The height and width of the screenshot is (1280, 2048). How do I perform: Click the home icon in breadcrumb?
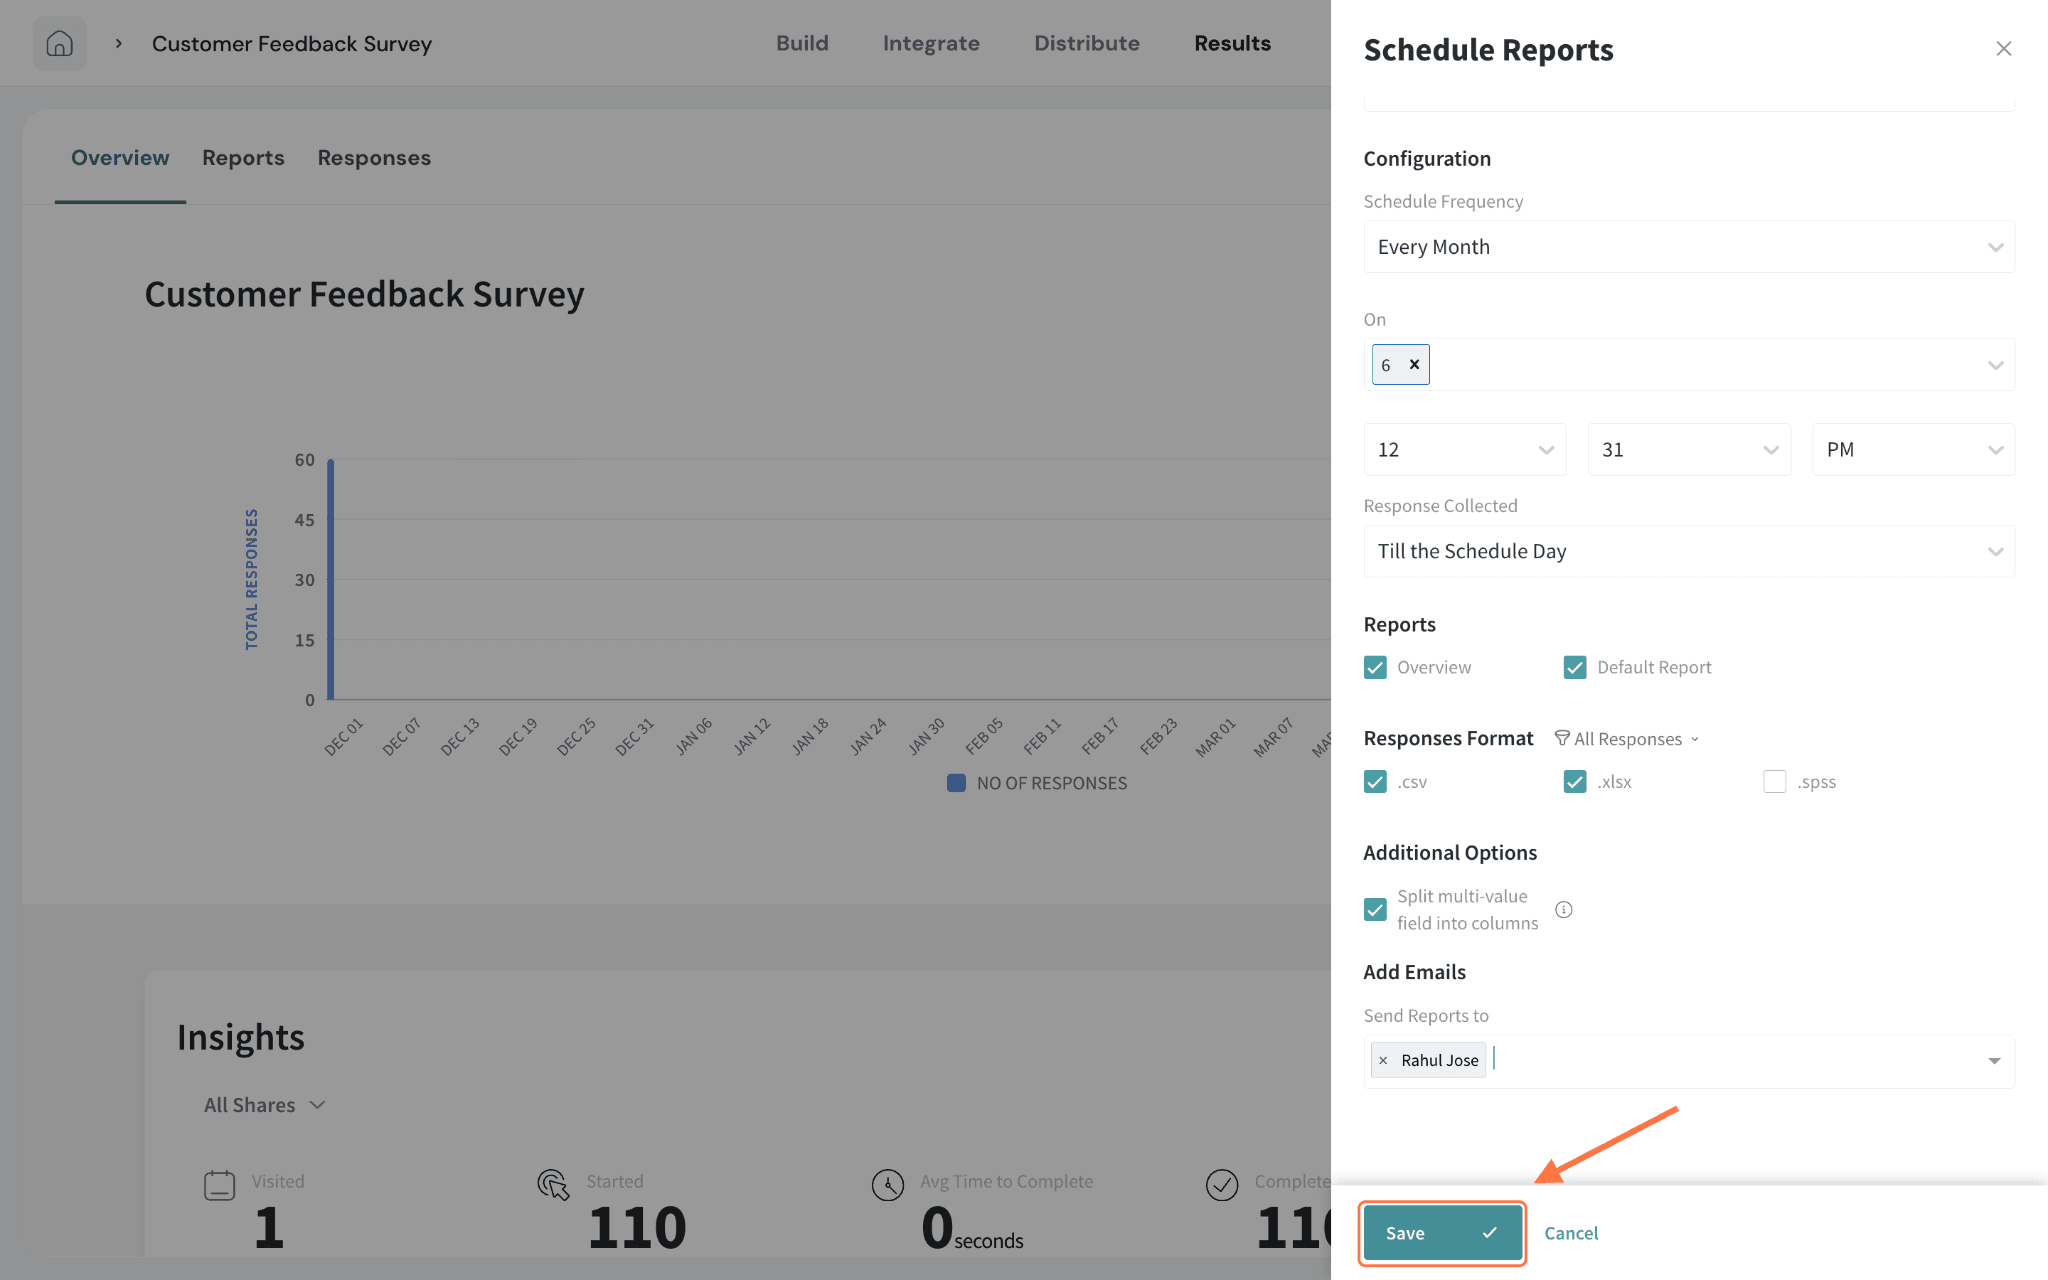(x=60, y=44)
